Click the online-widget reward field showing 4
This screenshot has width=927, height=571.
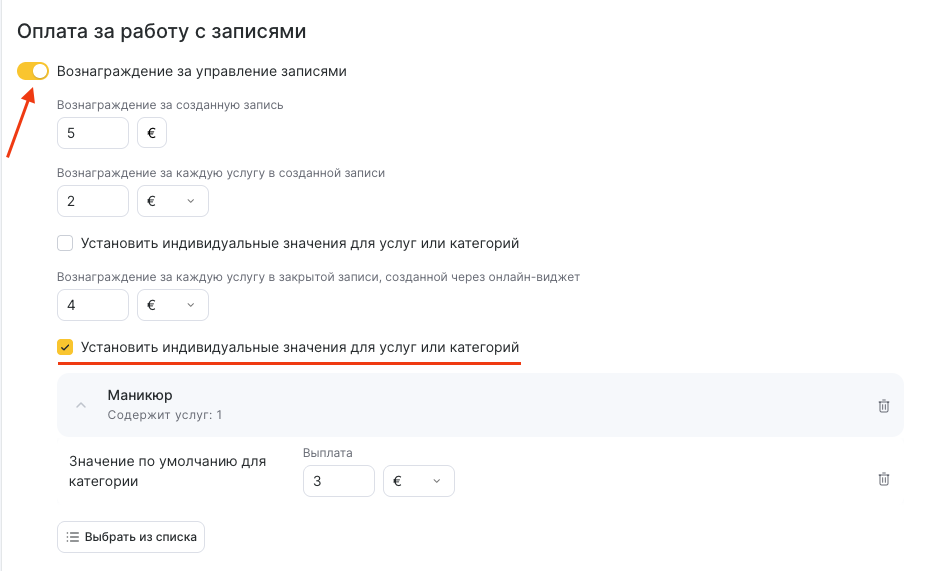(93, 305)
